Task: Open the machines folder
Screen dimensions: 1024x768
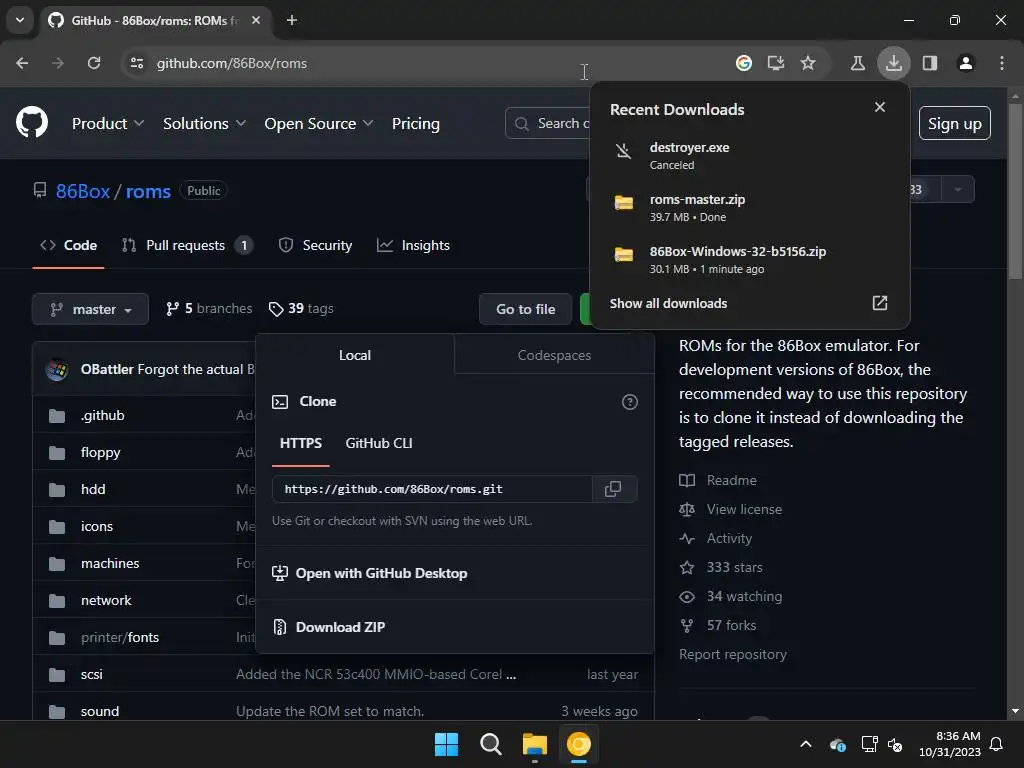Action: tap(110, 563)
